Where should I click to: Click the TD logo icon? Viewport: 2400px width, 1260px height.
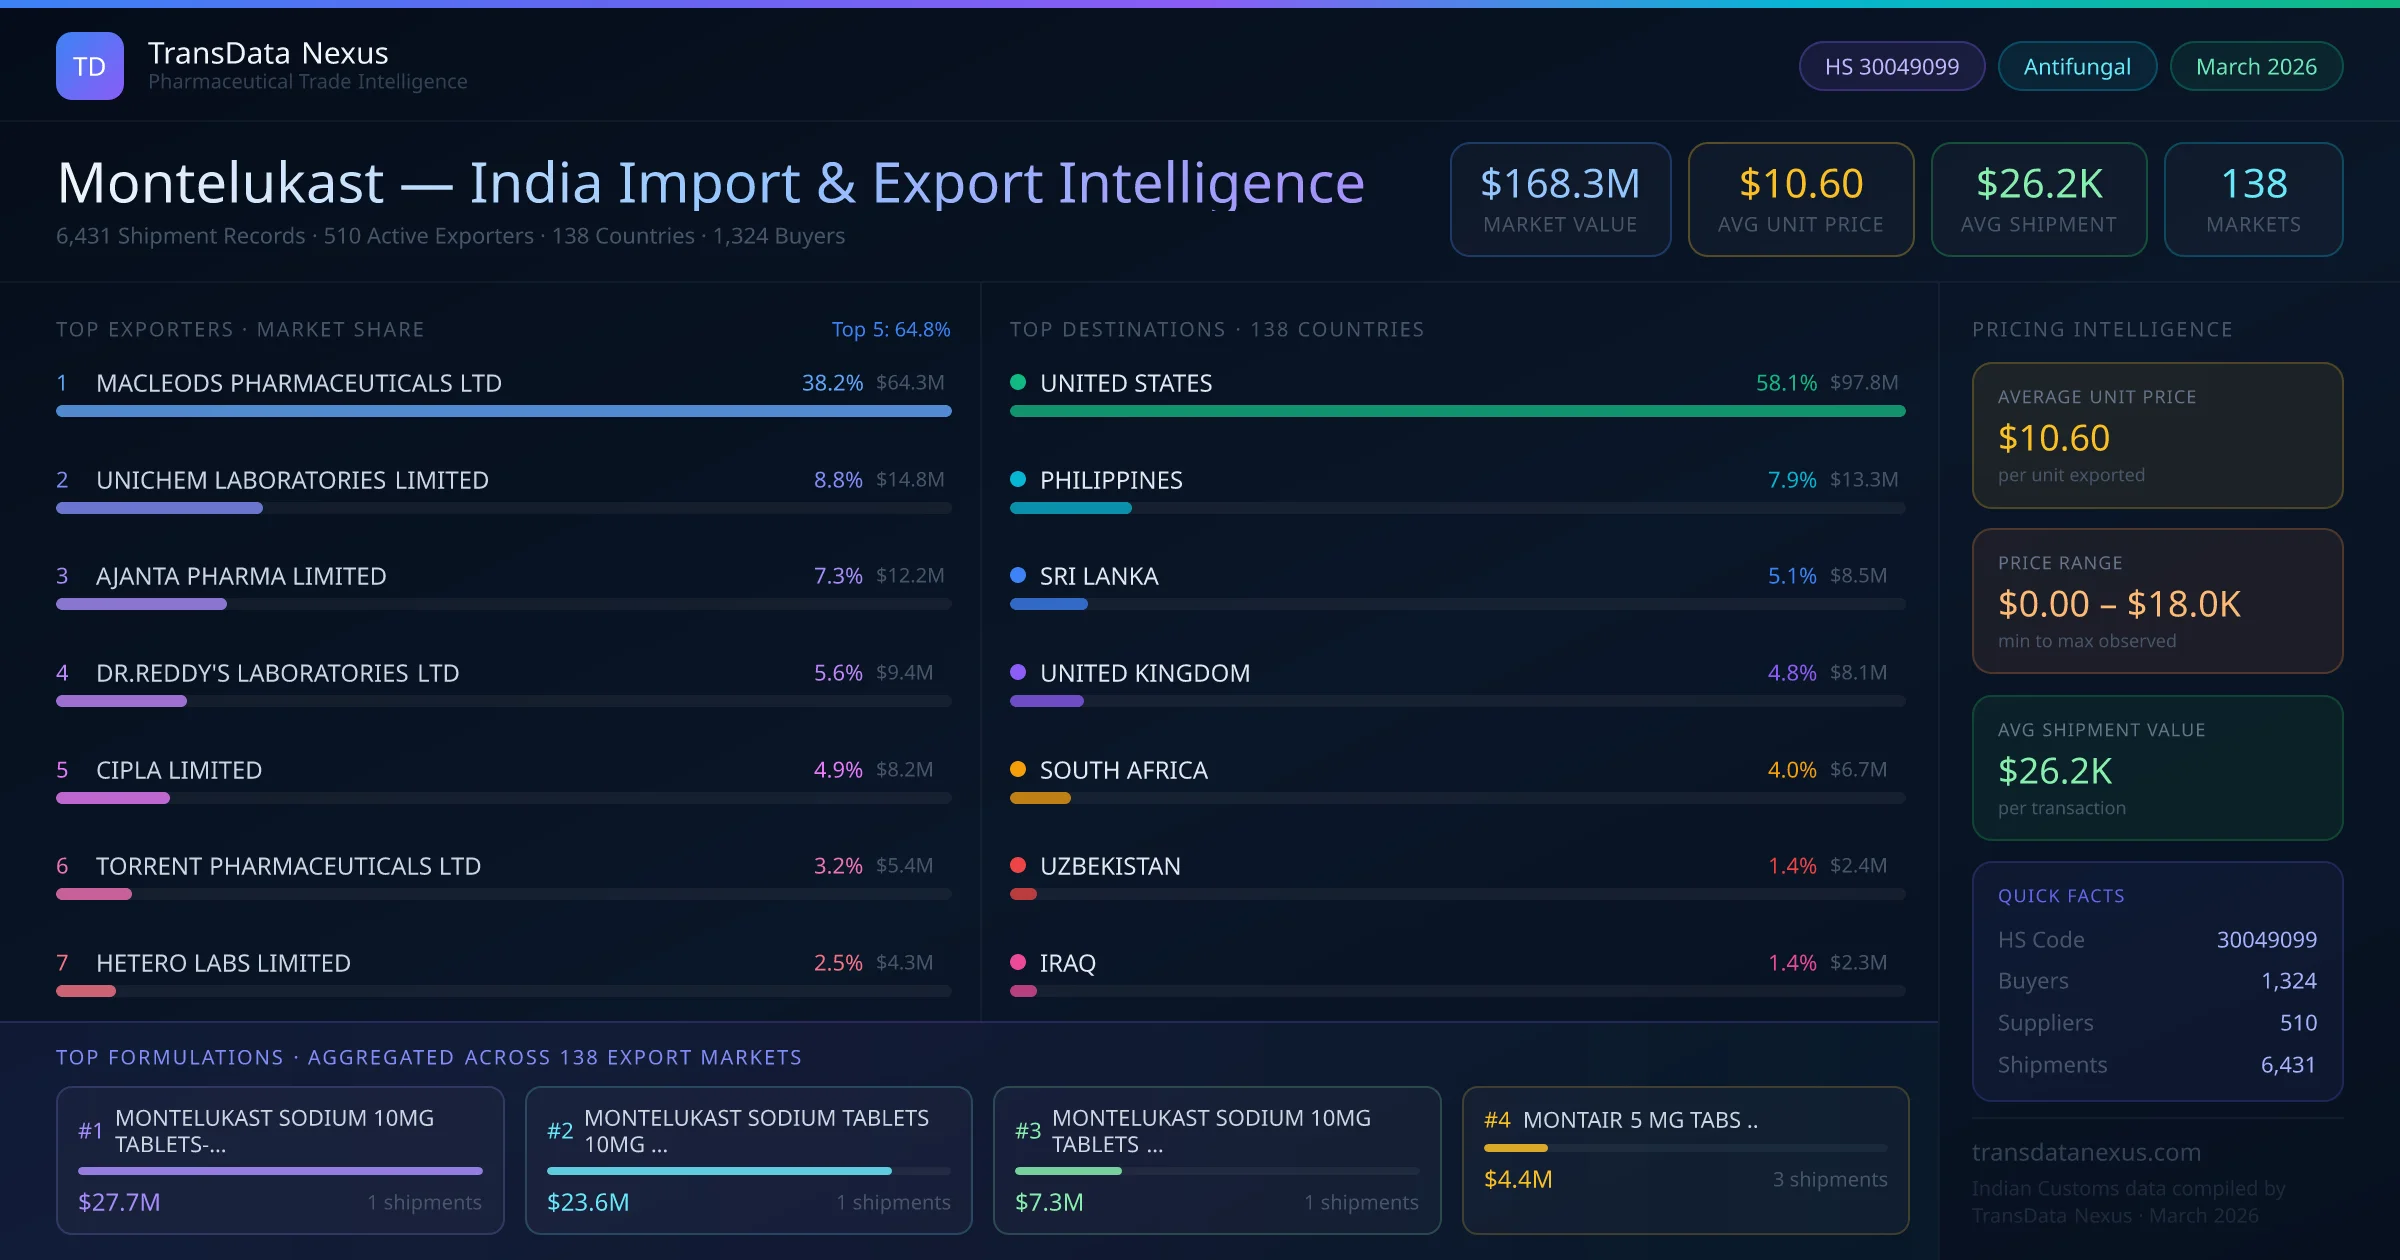pos(90,66)
